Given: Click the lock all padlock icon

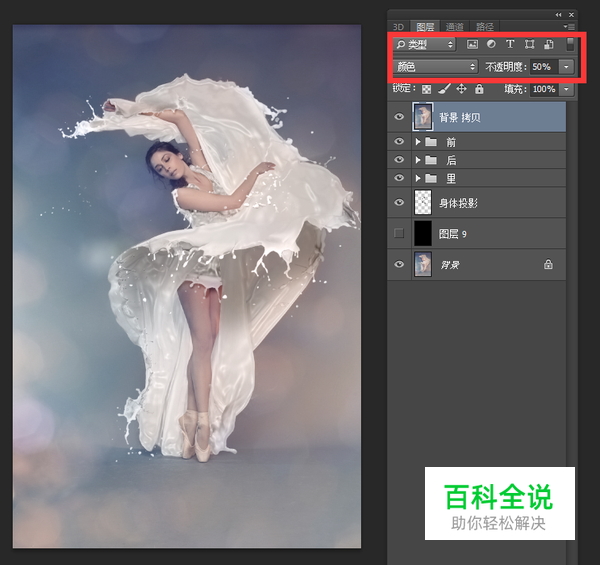Looking at the screenshot, I should point(479,89).
